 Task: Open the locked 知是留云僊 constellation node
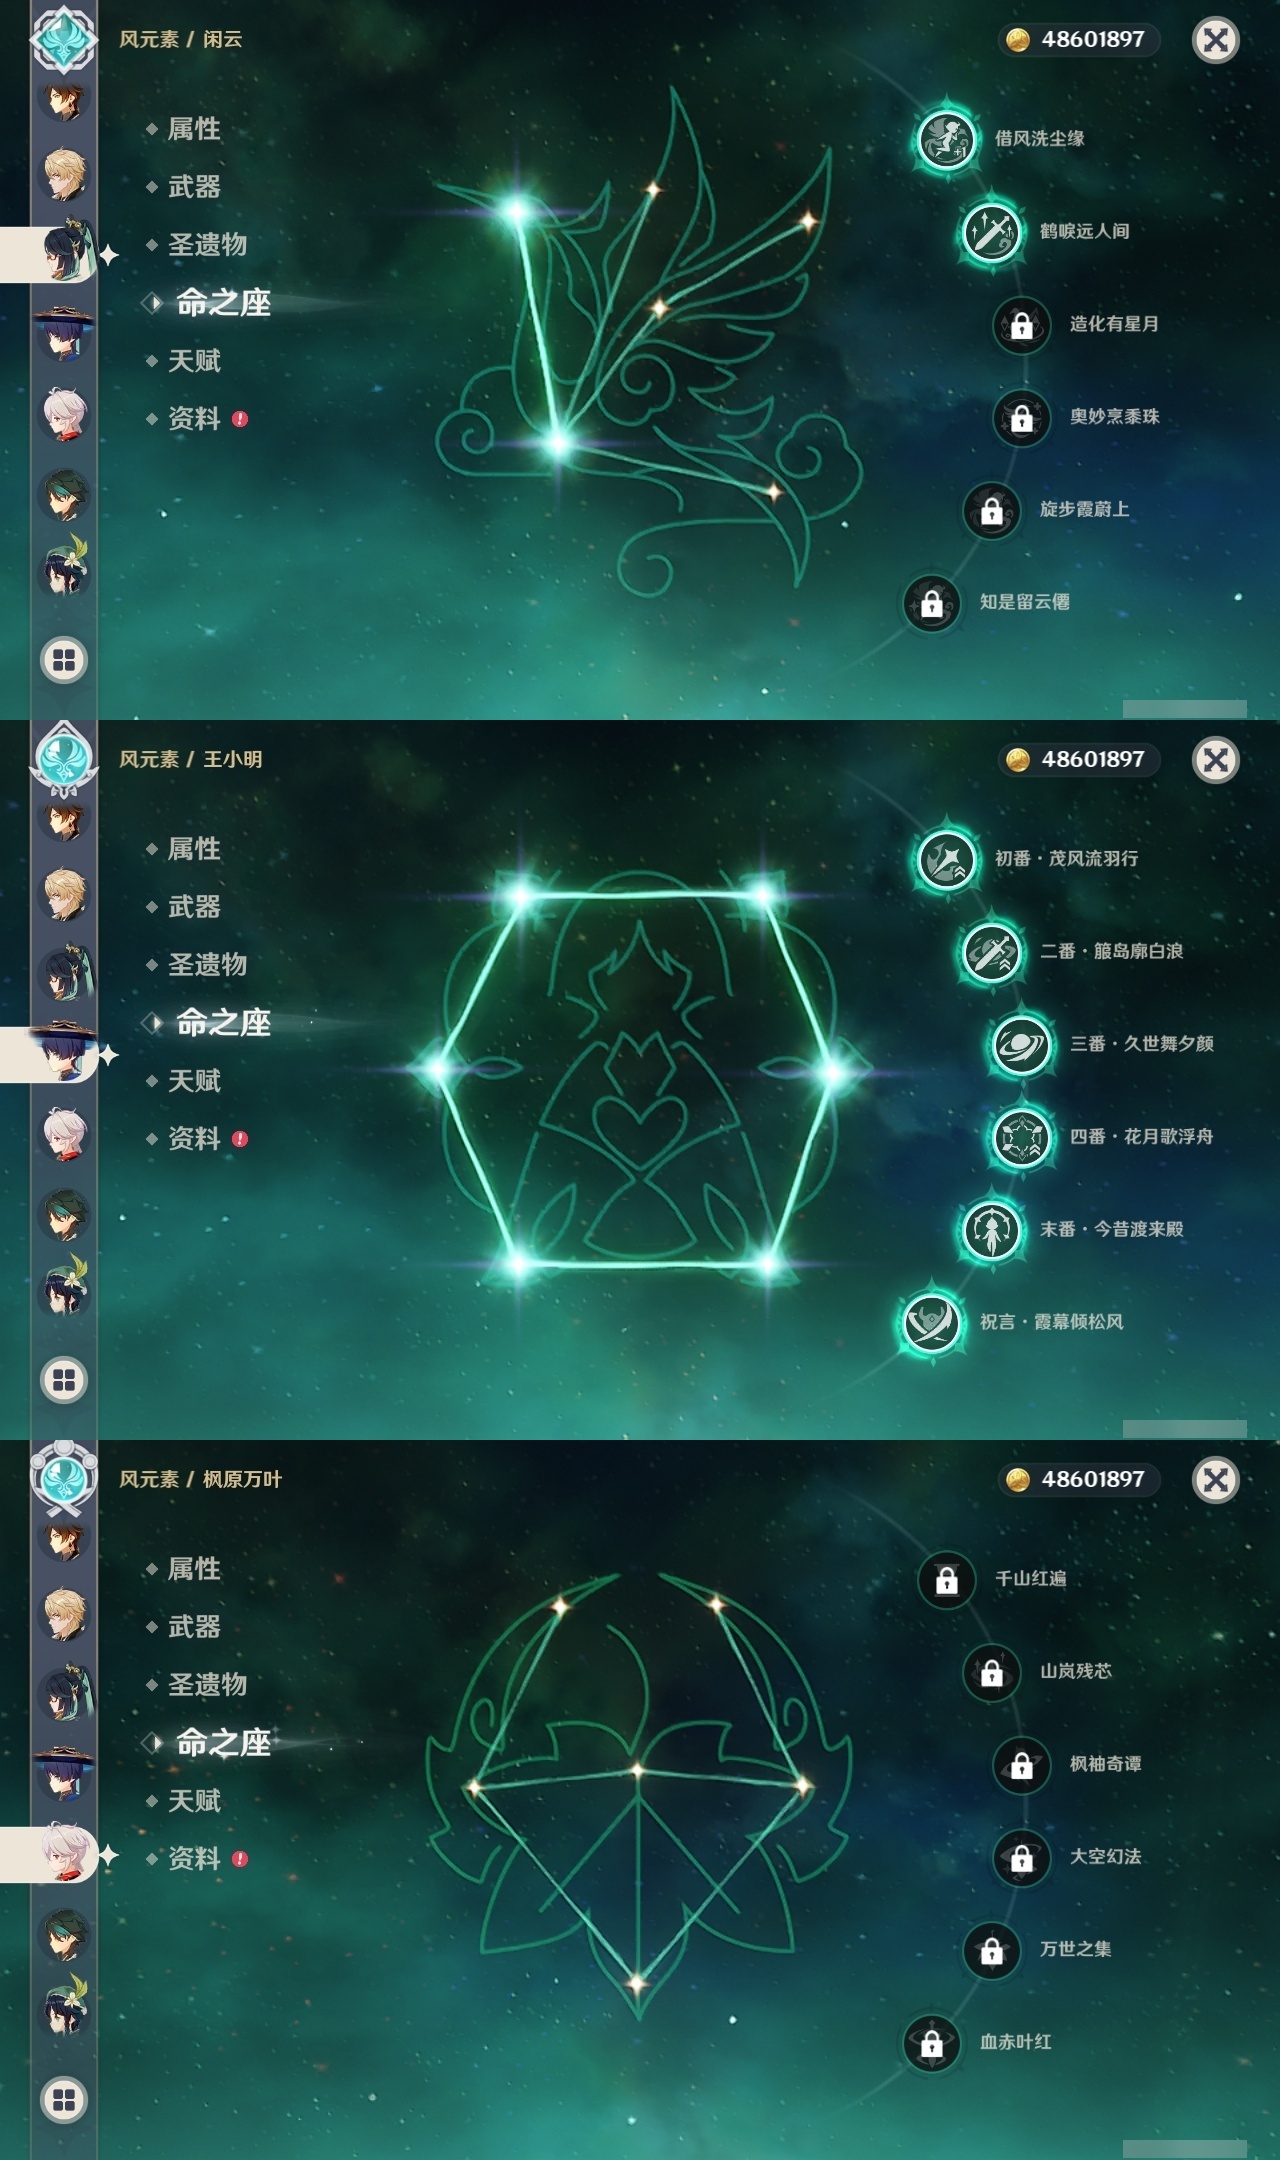click(931, 603)
